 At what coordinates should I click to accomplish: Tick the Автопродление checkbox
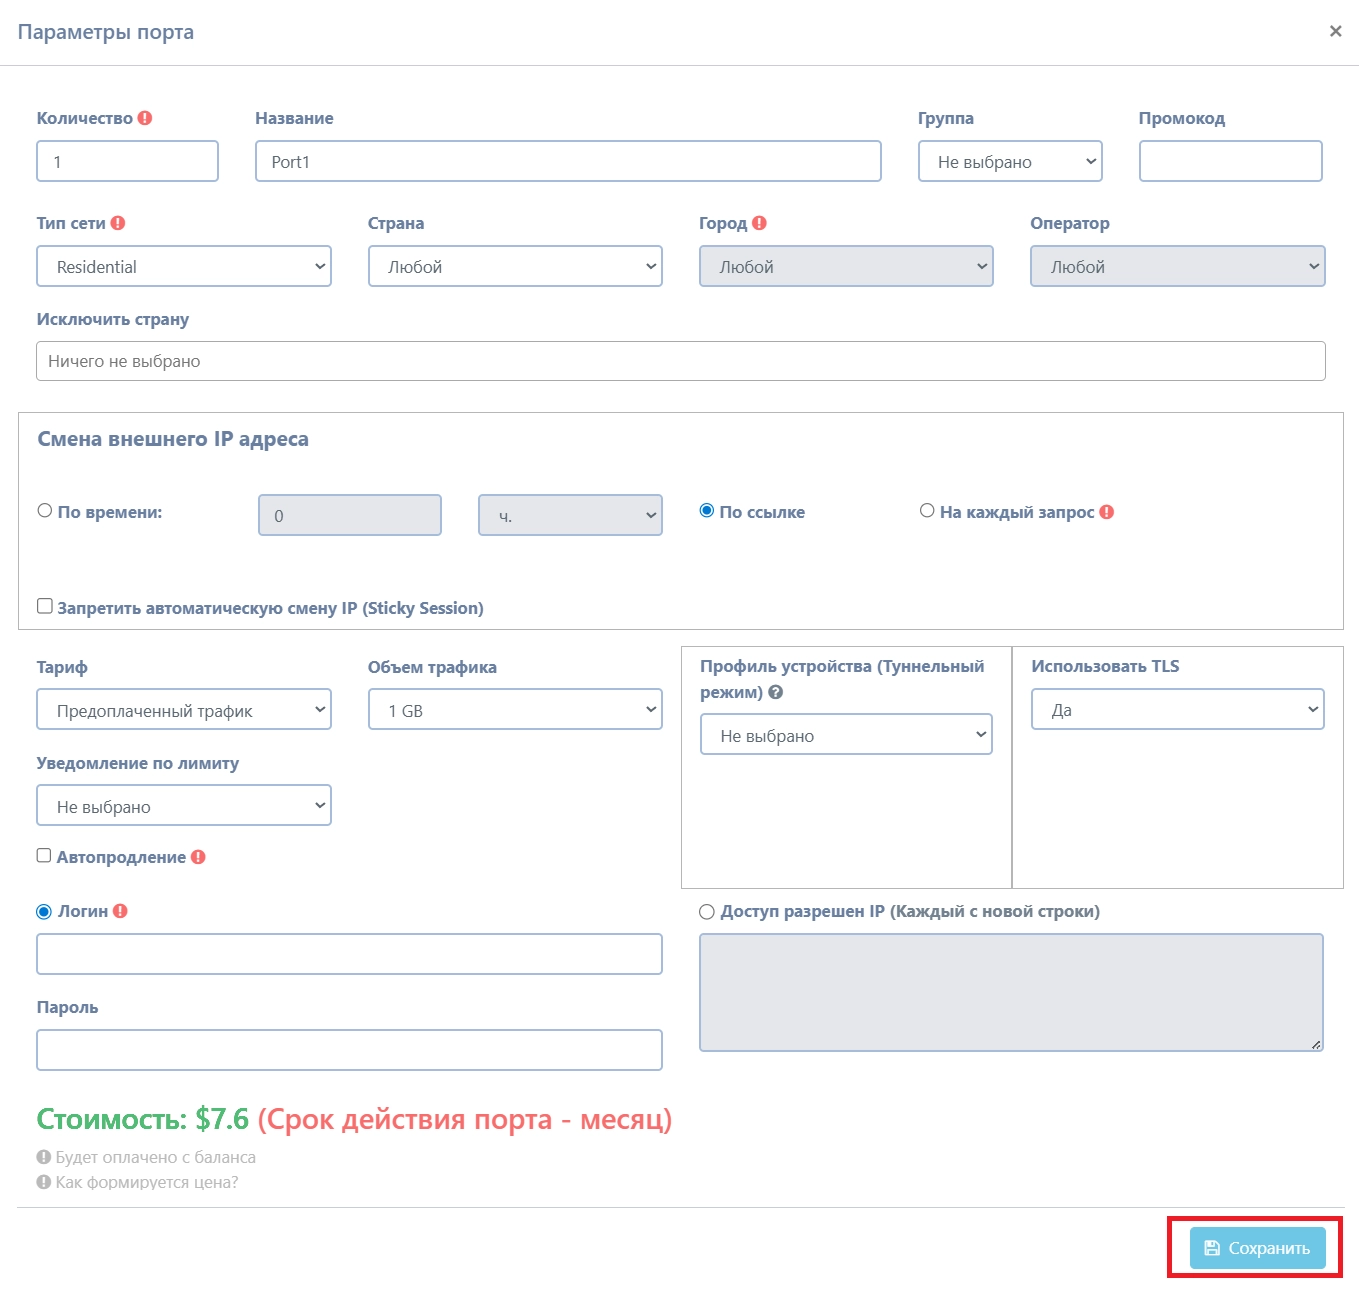click(44, 855)
